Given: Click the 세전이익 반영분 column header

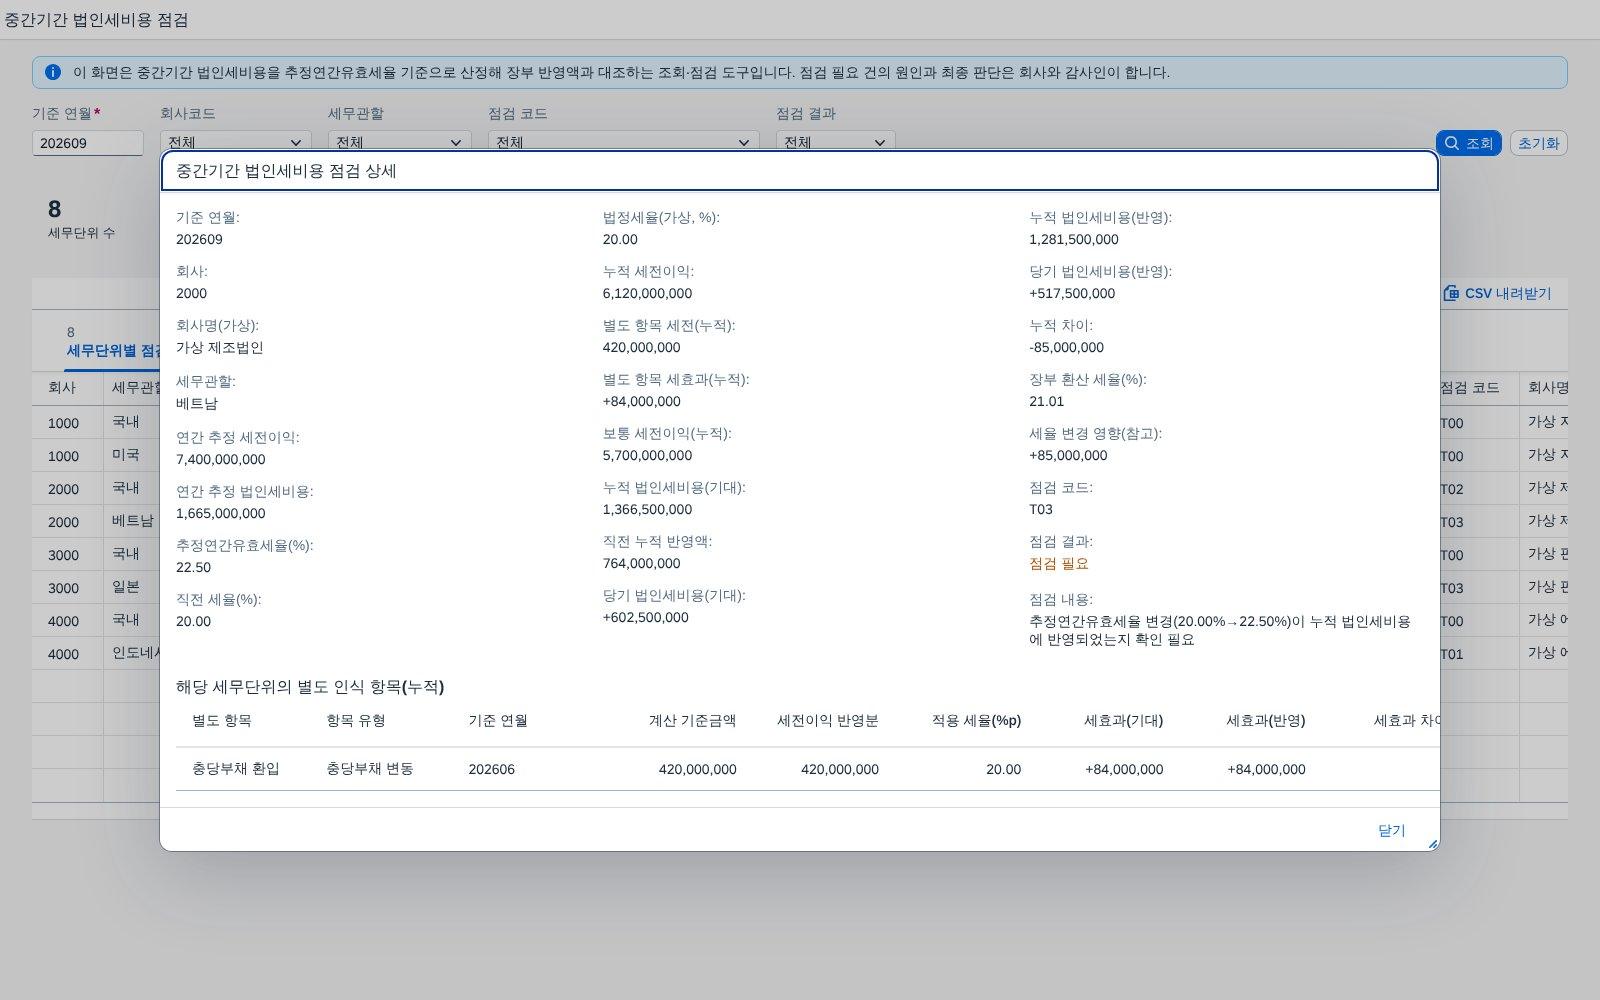Looking at the screenshot, I should (x=828, y=720).
